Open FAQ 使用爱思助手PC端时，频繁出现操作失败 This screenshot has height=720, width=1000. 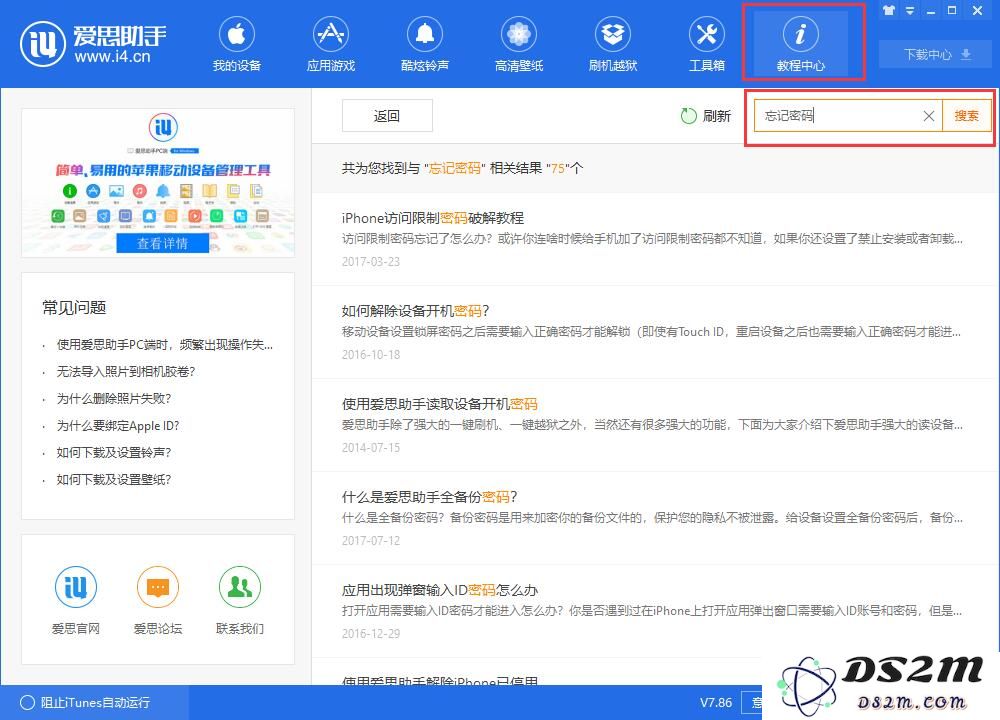click(165, 345)
